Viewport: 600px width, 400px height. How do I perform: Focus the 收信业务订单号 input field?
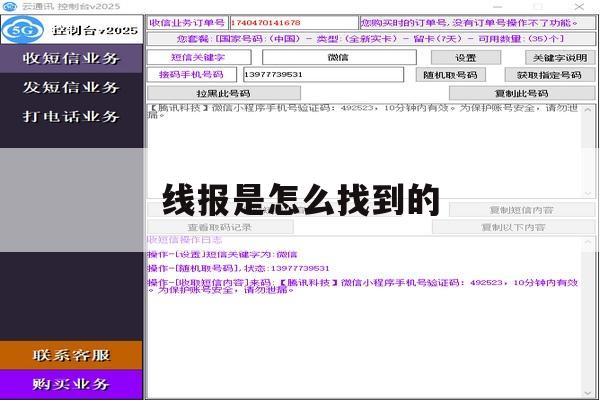tap(293, 23)
